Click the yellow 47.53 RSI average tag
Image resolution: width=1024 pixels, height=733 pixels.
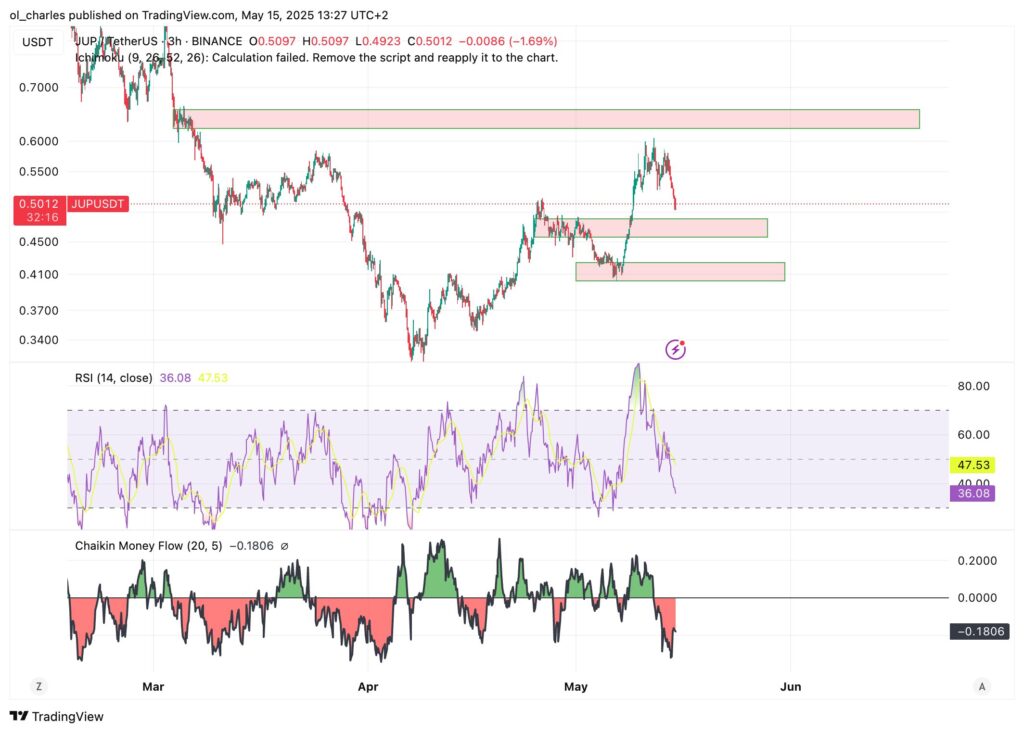pos(971,465)
